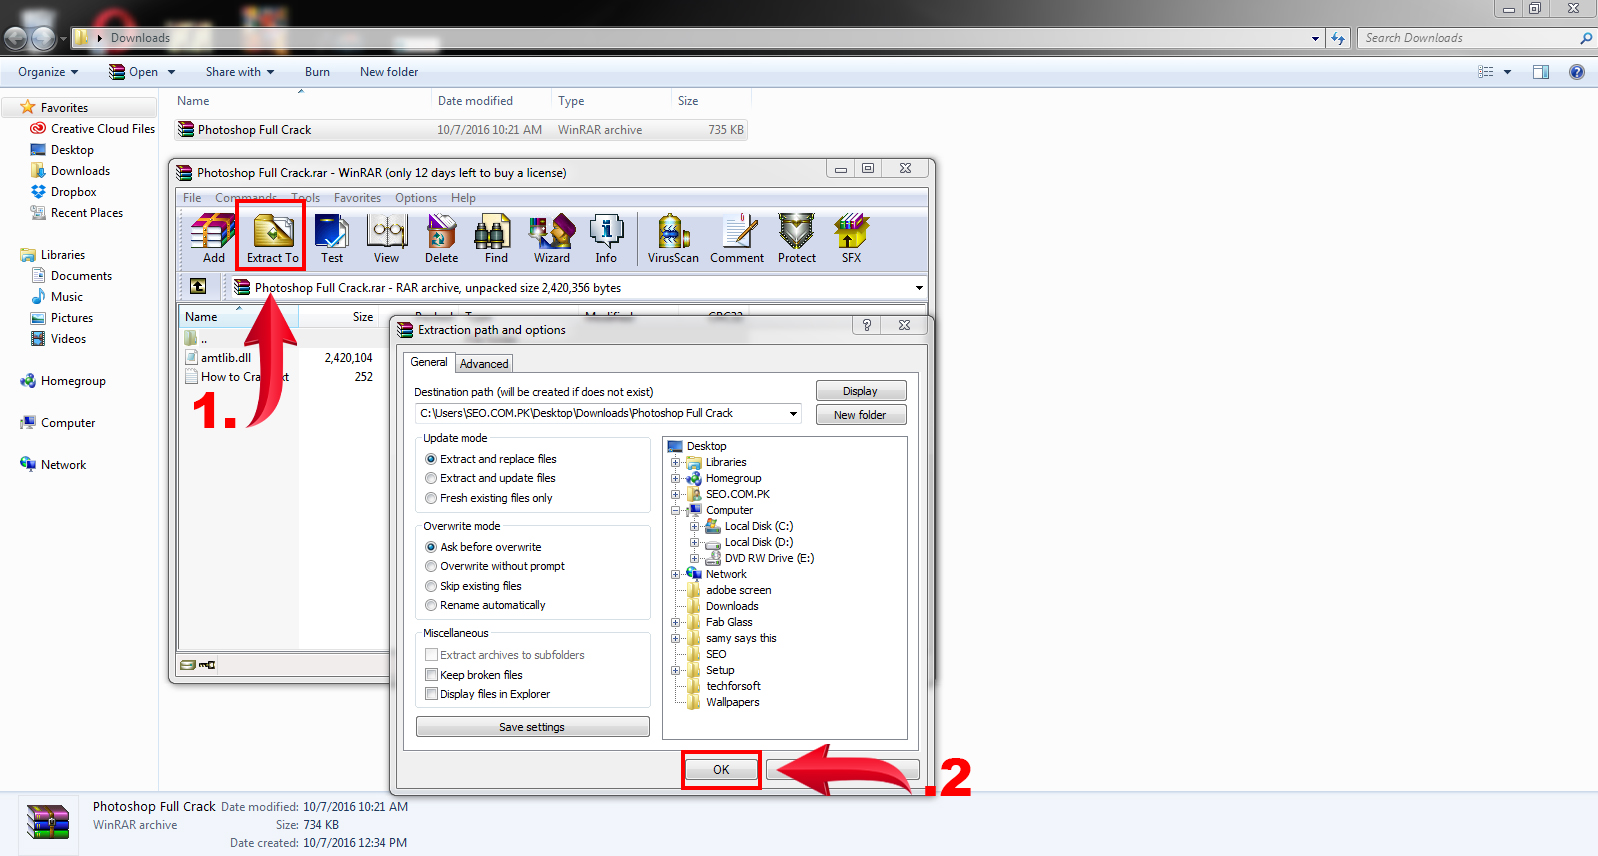Select Wallpapers folder in dialog tree

pyautogui.click(x=732, y=702)
